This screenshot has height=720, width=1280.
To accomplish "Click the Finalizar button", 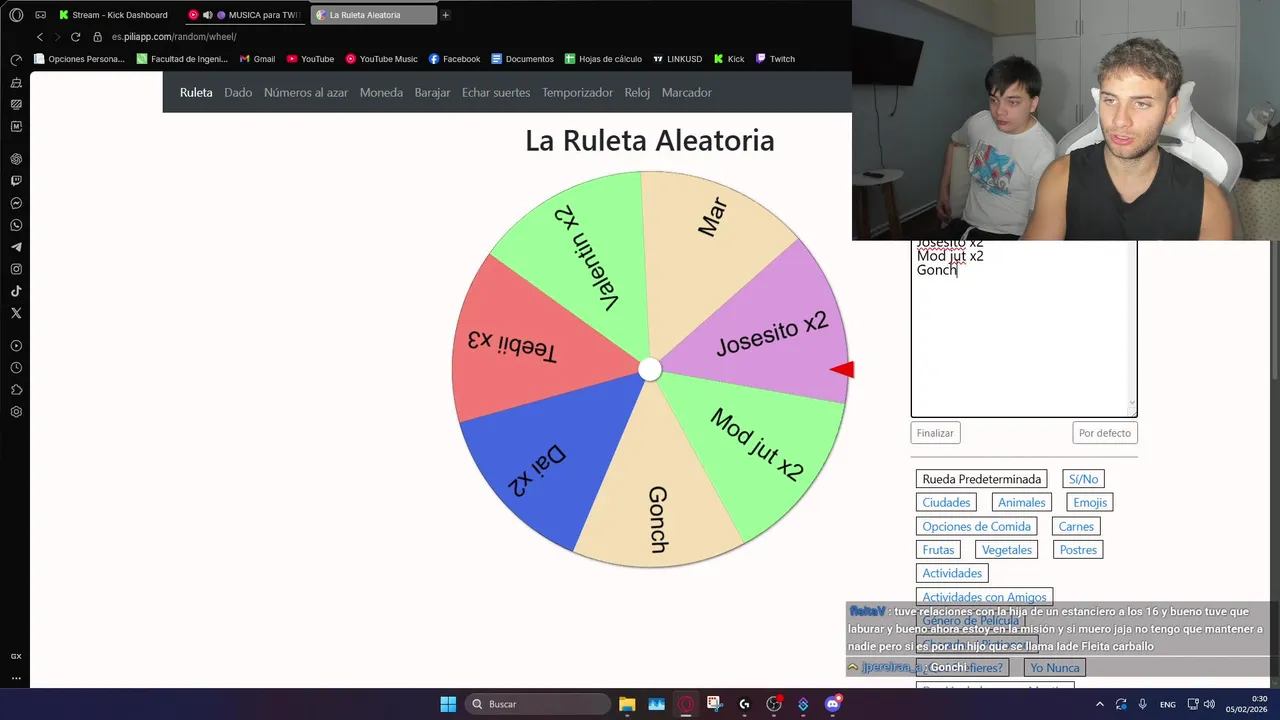I will click(x=936, y=433).
